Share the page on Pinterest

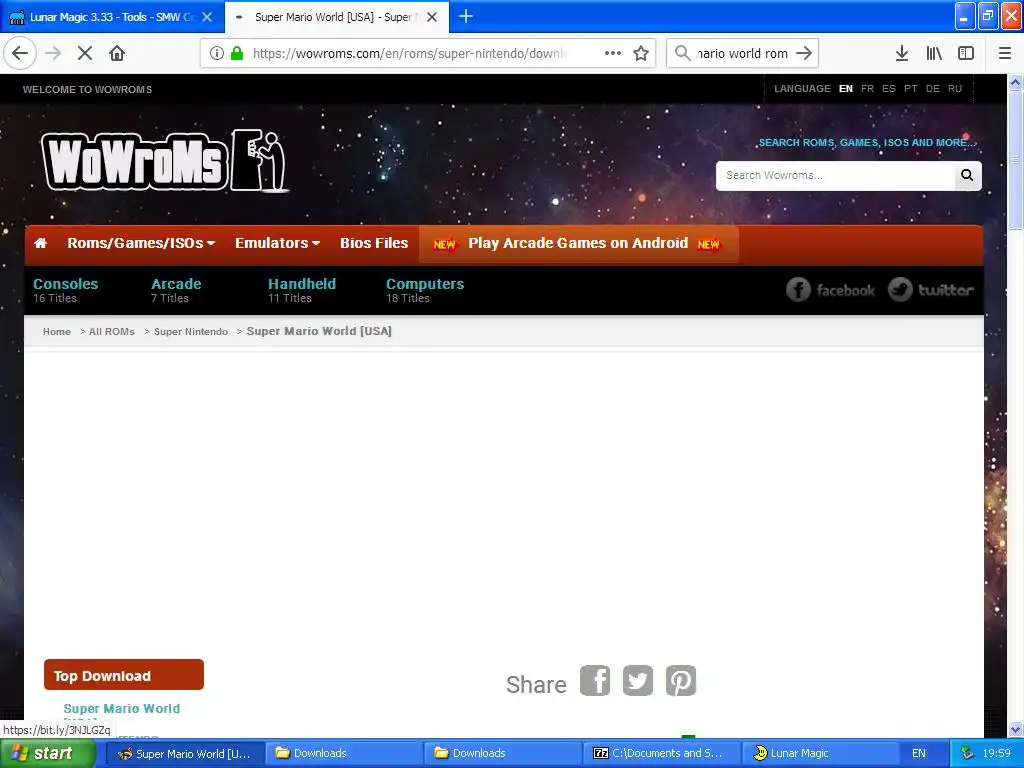click(x=681, y=680)
